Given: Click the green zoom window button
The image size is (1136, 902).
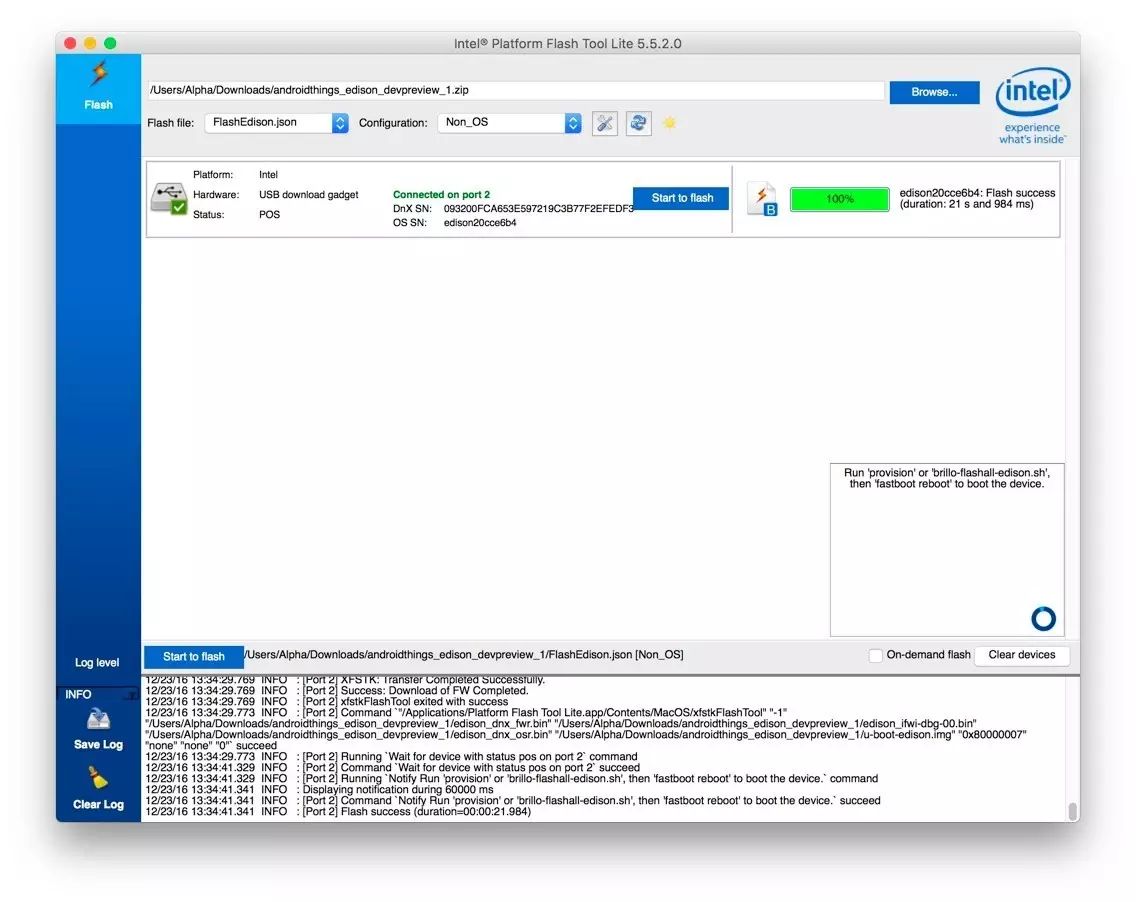Looking at the screenshot, I should click(110, 43).
